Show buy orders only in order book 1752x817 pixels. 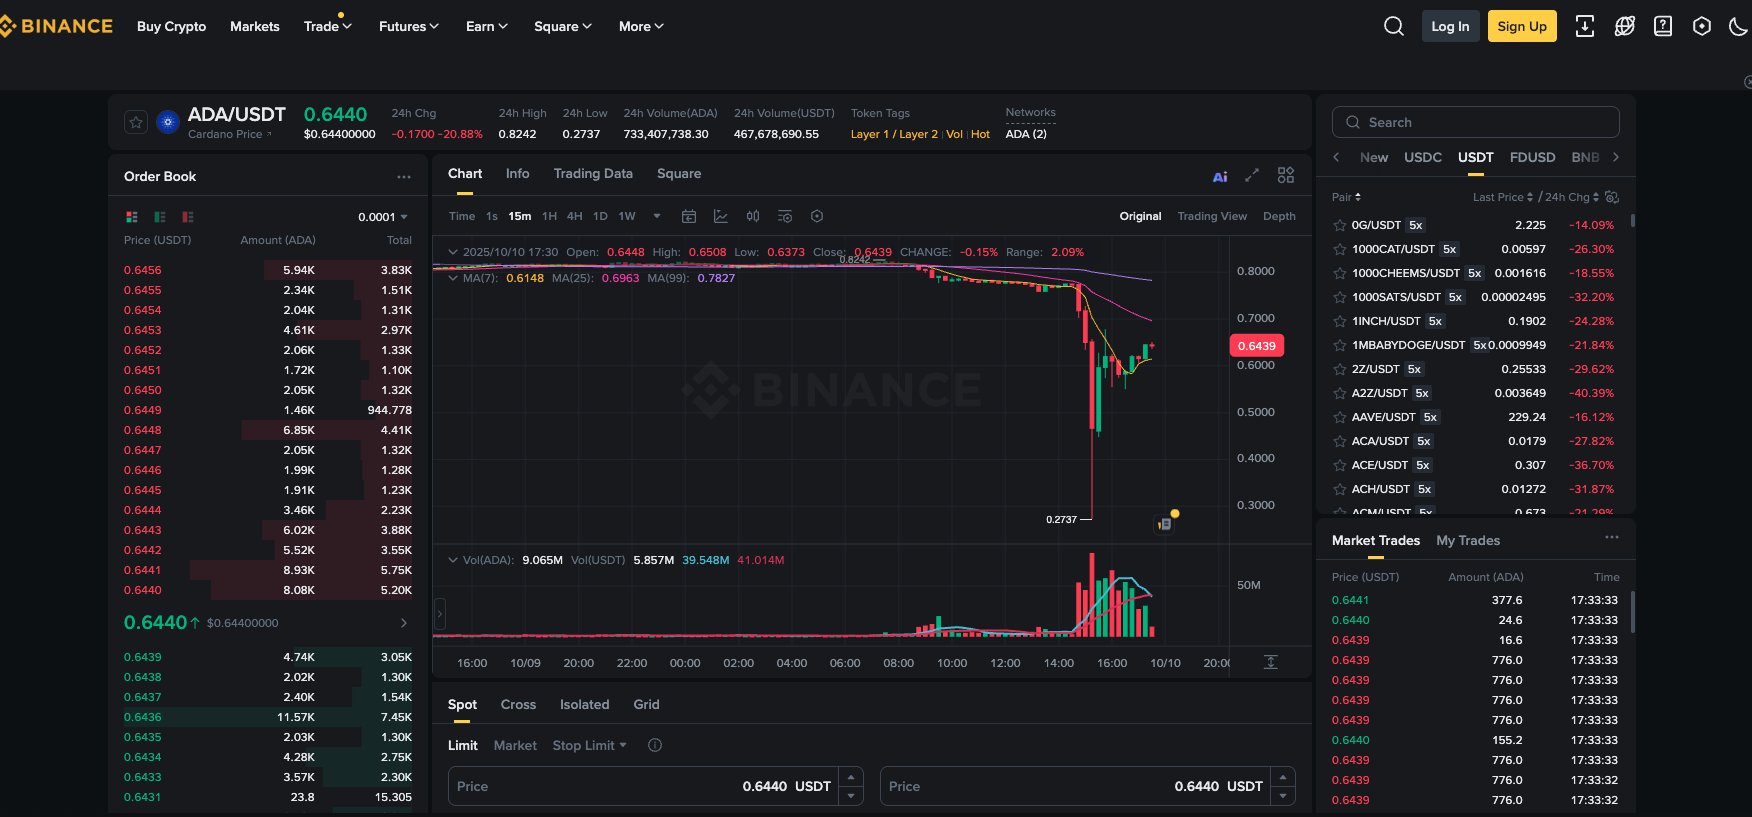click(160, 217)
